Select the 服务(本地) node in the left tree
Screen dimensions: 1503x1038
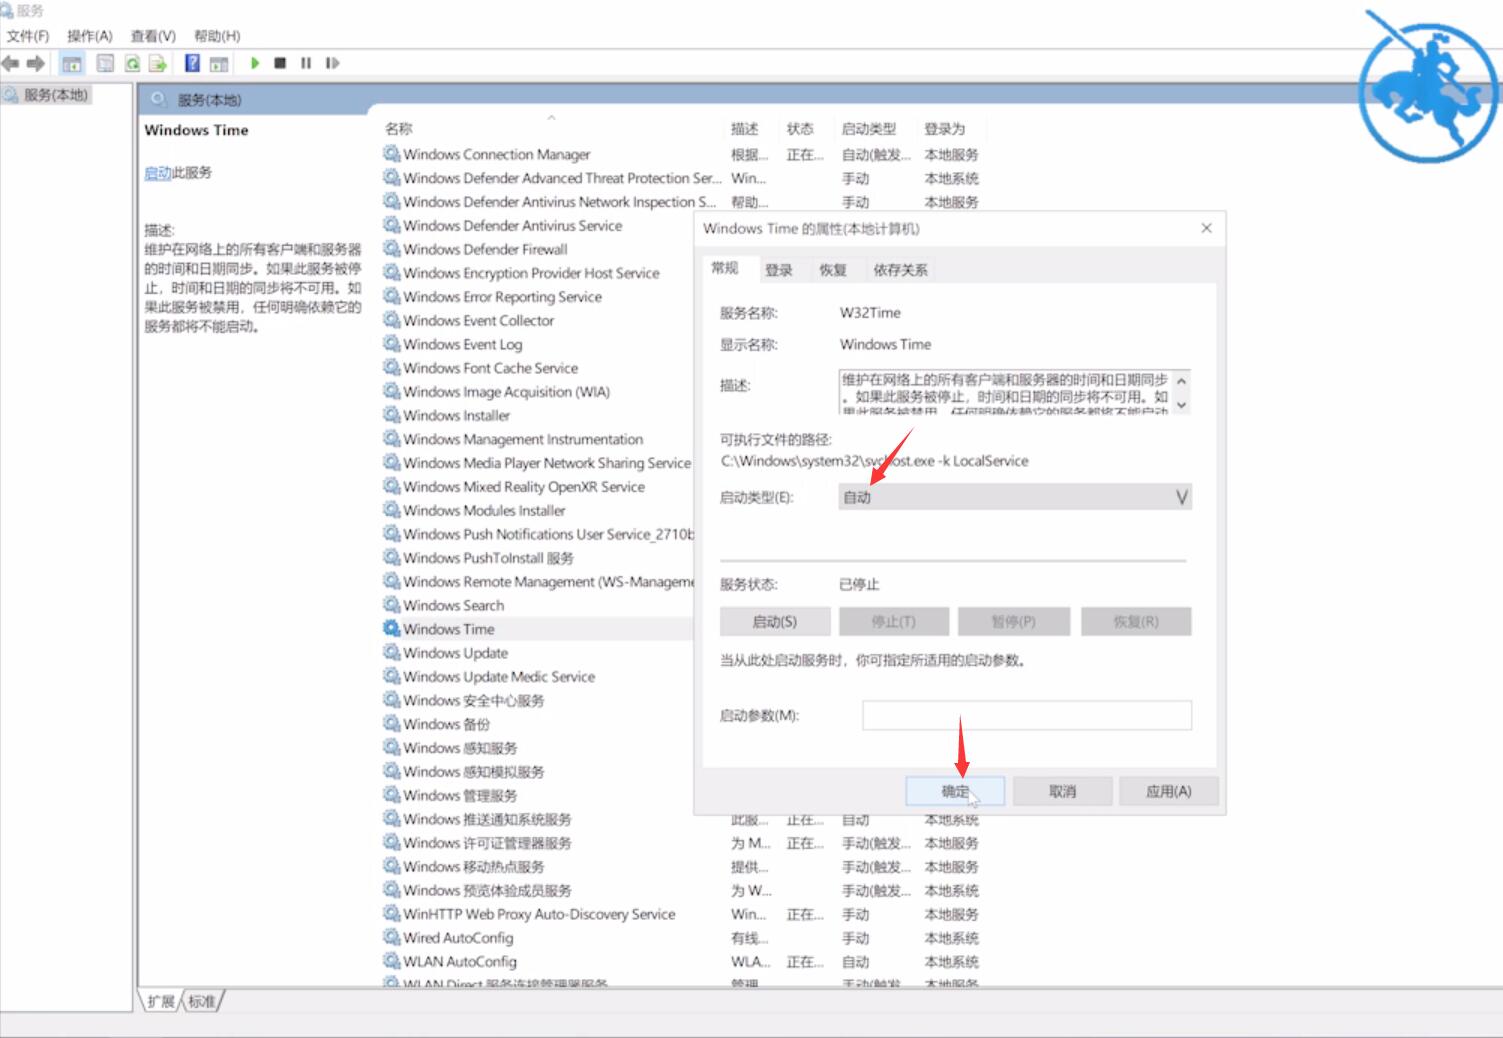coord(46,95)
